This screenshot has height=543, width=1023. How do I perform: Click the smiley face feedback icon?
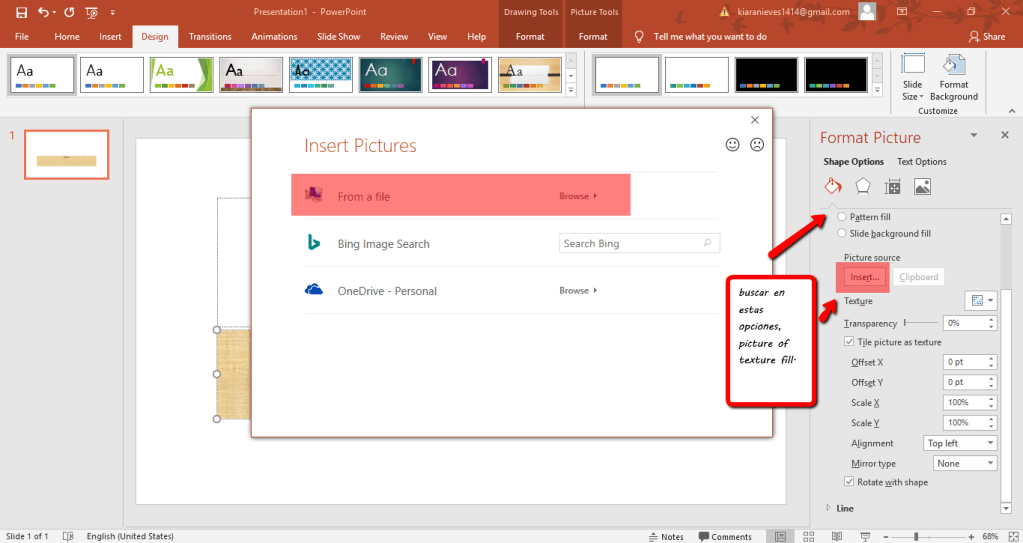point(733,145)
